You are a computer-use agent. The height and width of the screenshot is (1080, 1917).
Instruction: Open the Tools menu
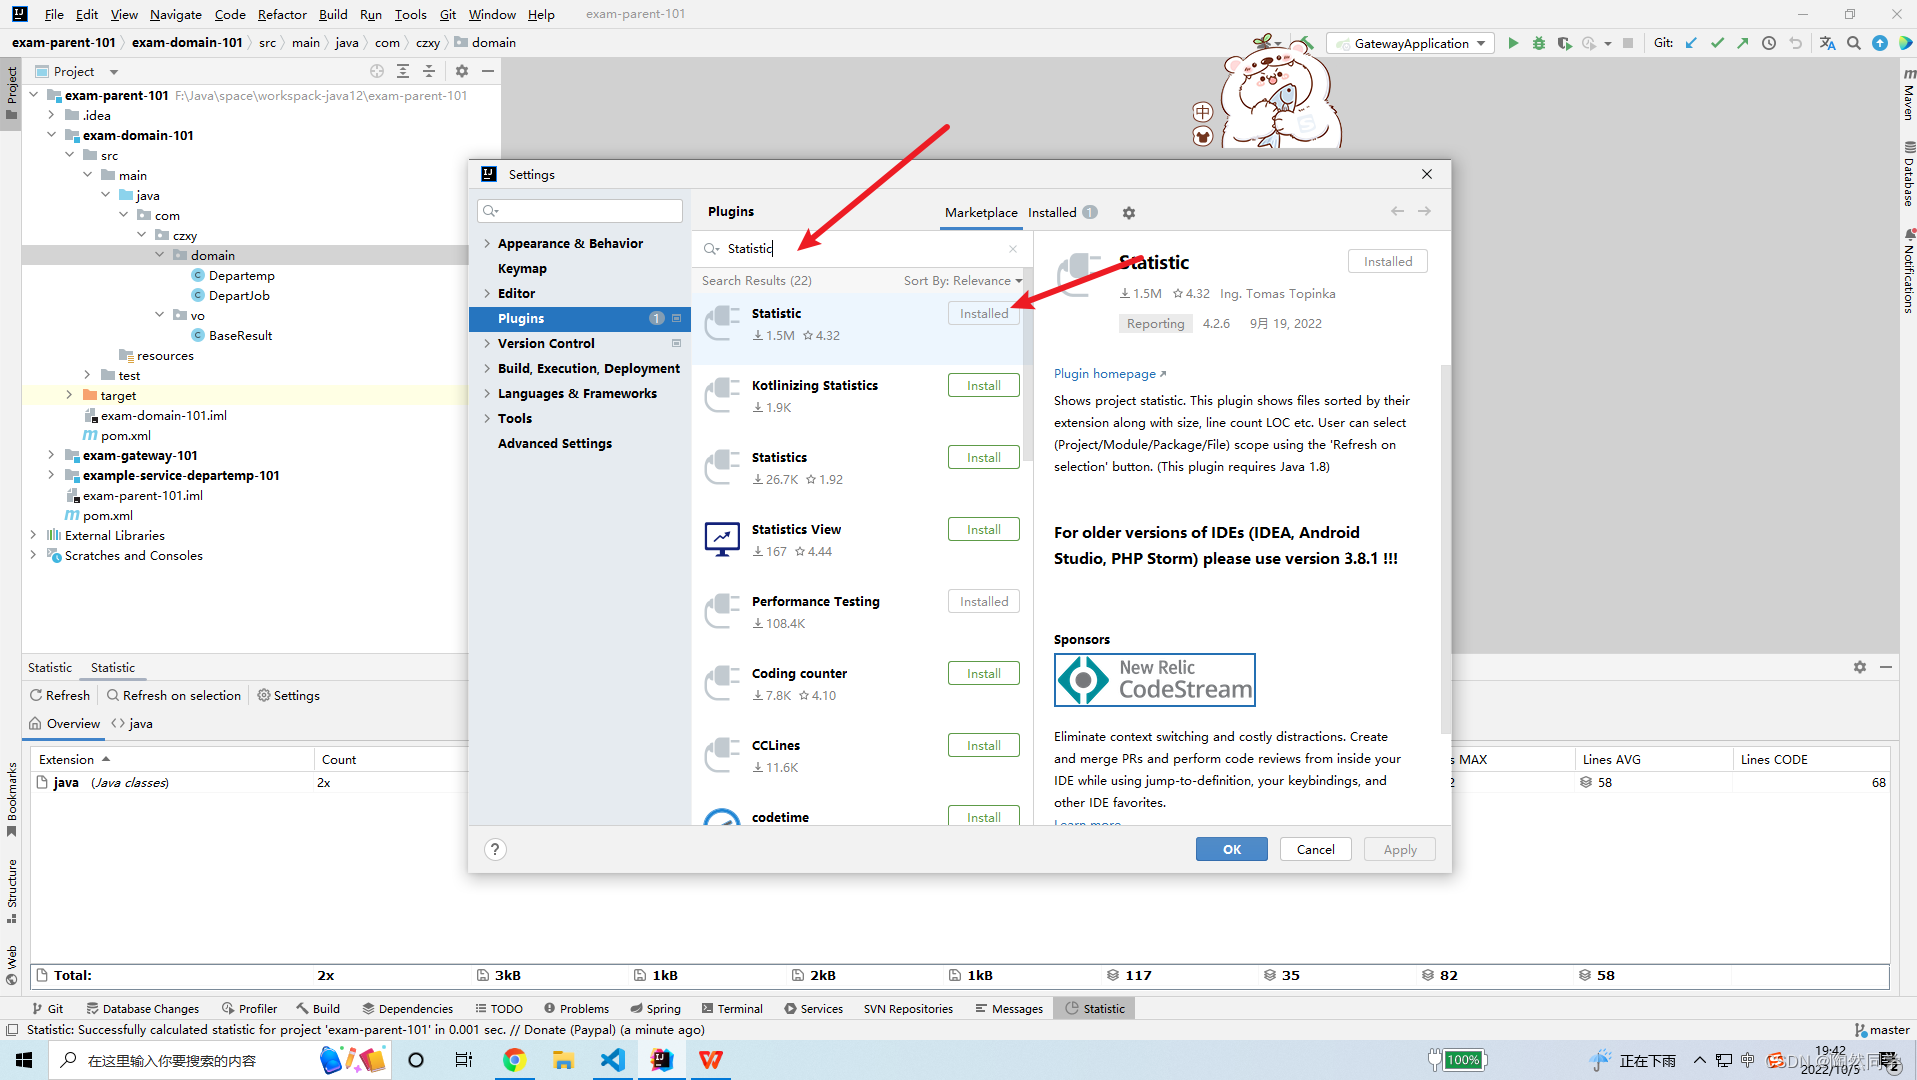tap(410, 14)
